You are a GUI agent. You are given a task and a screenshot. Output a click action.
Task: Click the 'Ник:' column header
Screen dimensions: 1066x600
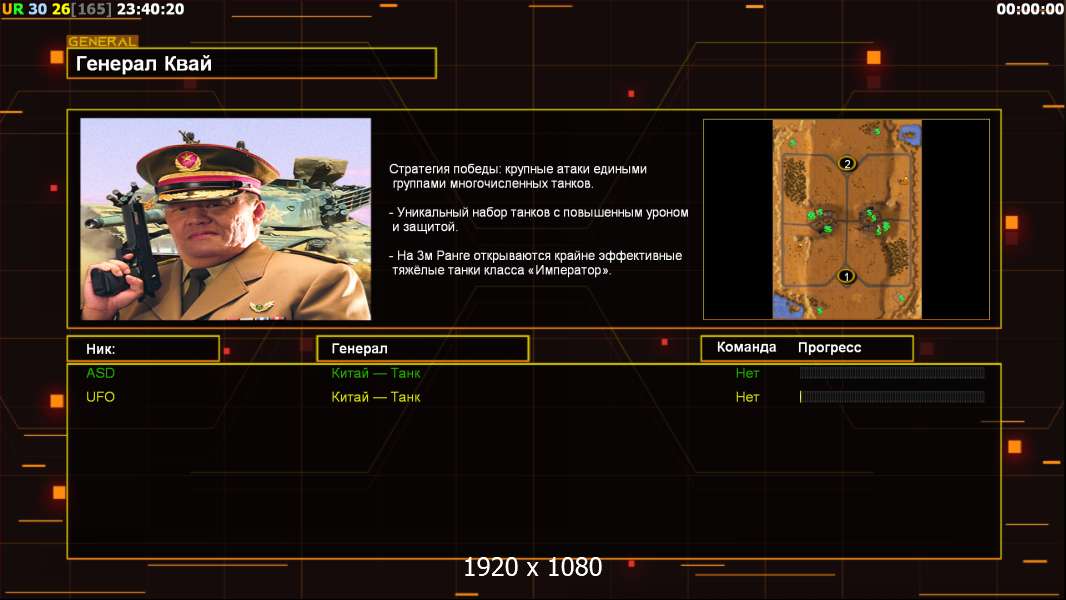point(143,349)
